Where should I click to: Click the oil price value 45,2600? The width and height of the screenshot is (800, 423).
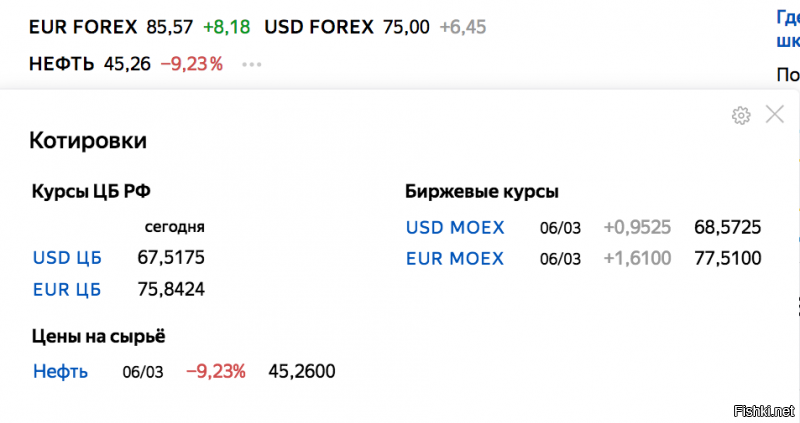click(302, 371)
